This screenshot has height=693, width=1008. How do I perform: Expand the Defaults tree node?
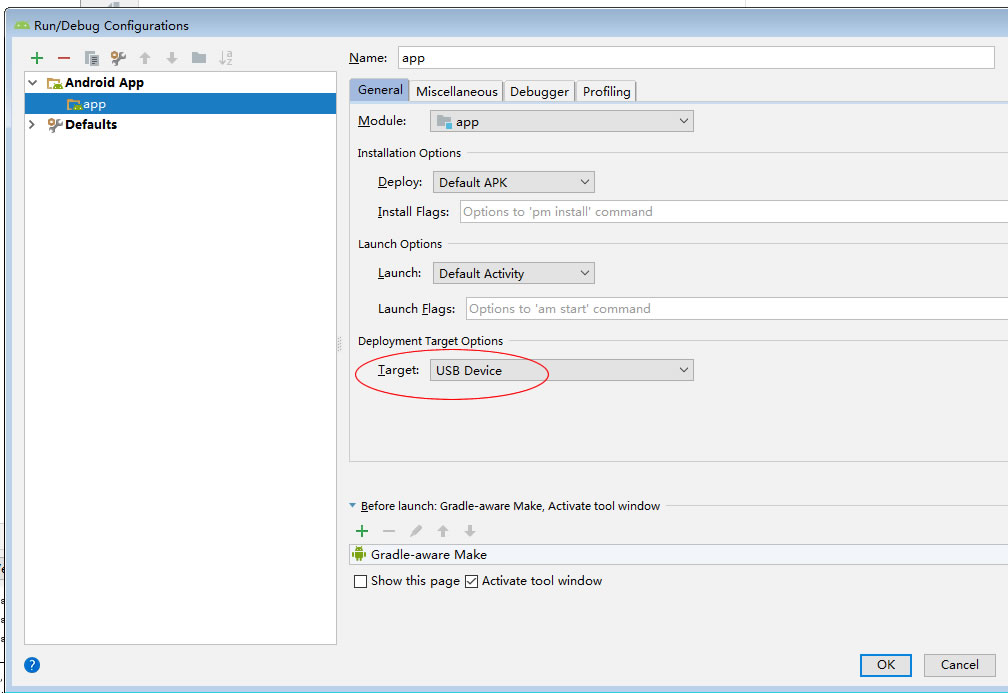(x=32, y=125)
